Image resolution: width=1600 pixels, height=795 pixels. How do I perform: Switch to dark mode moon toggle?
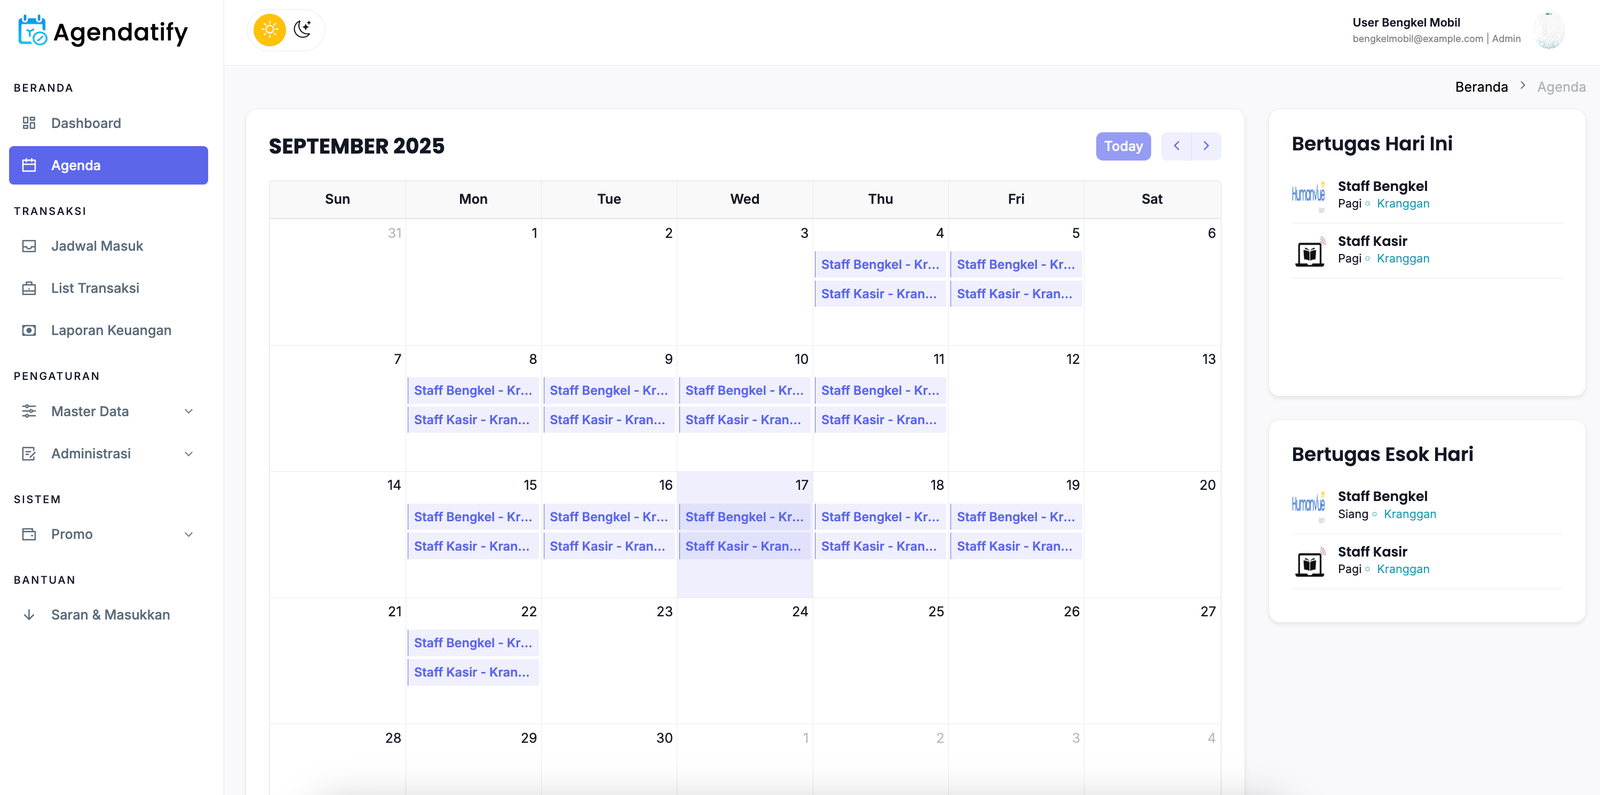tap(303, 30)
